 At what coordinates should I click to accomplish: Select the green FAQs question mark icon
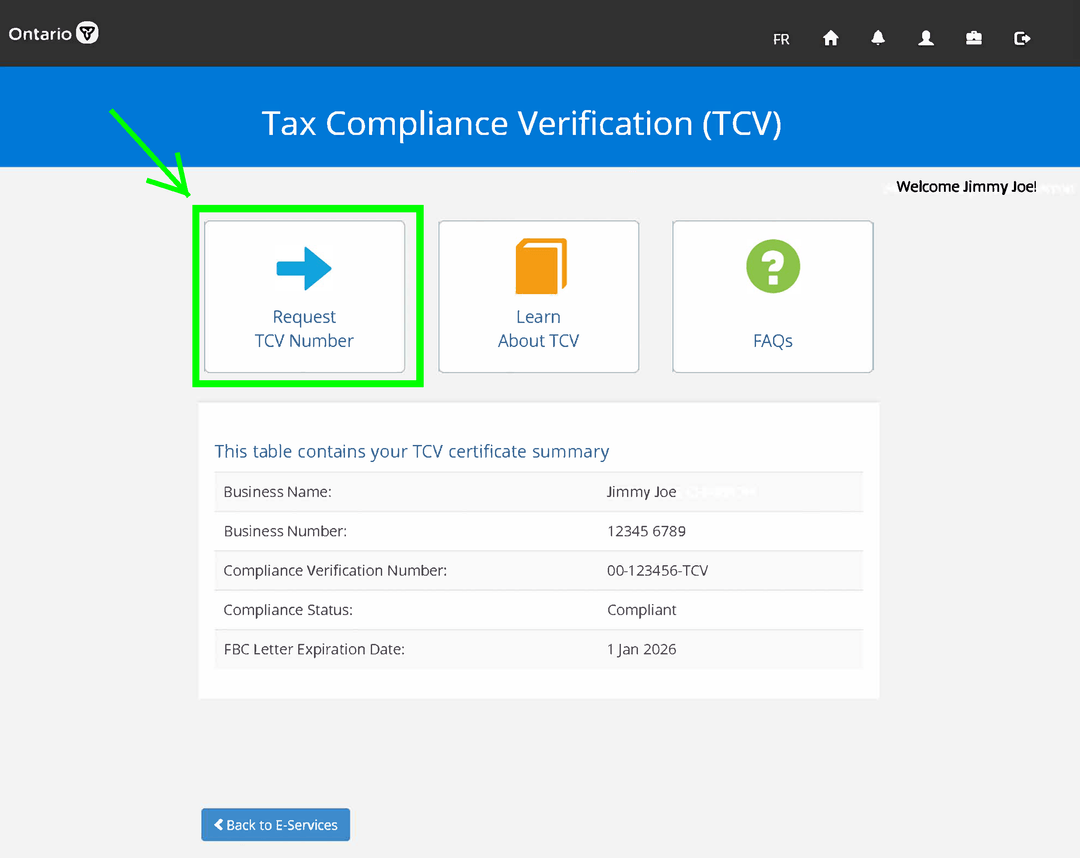[772, 266]
